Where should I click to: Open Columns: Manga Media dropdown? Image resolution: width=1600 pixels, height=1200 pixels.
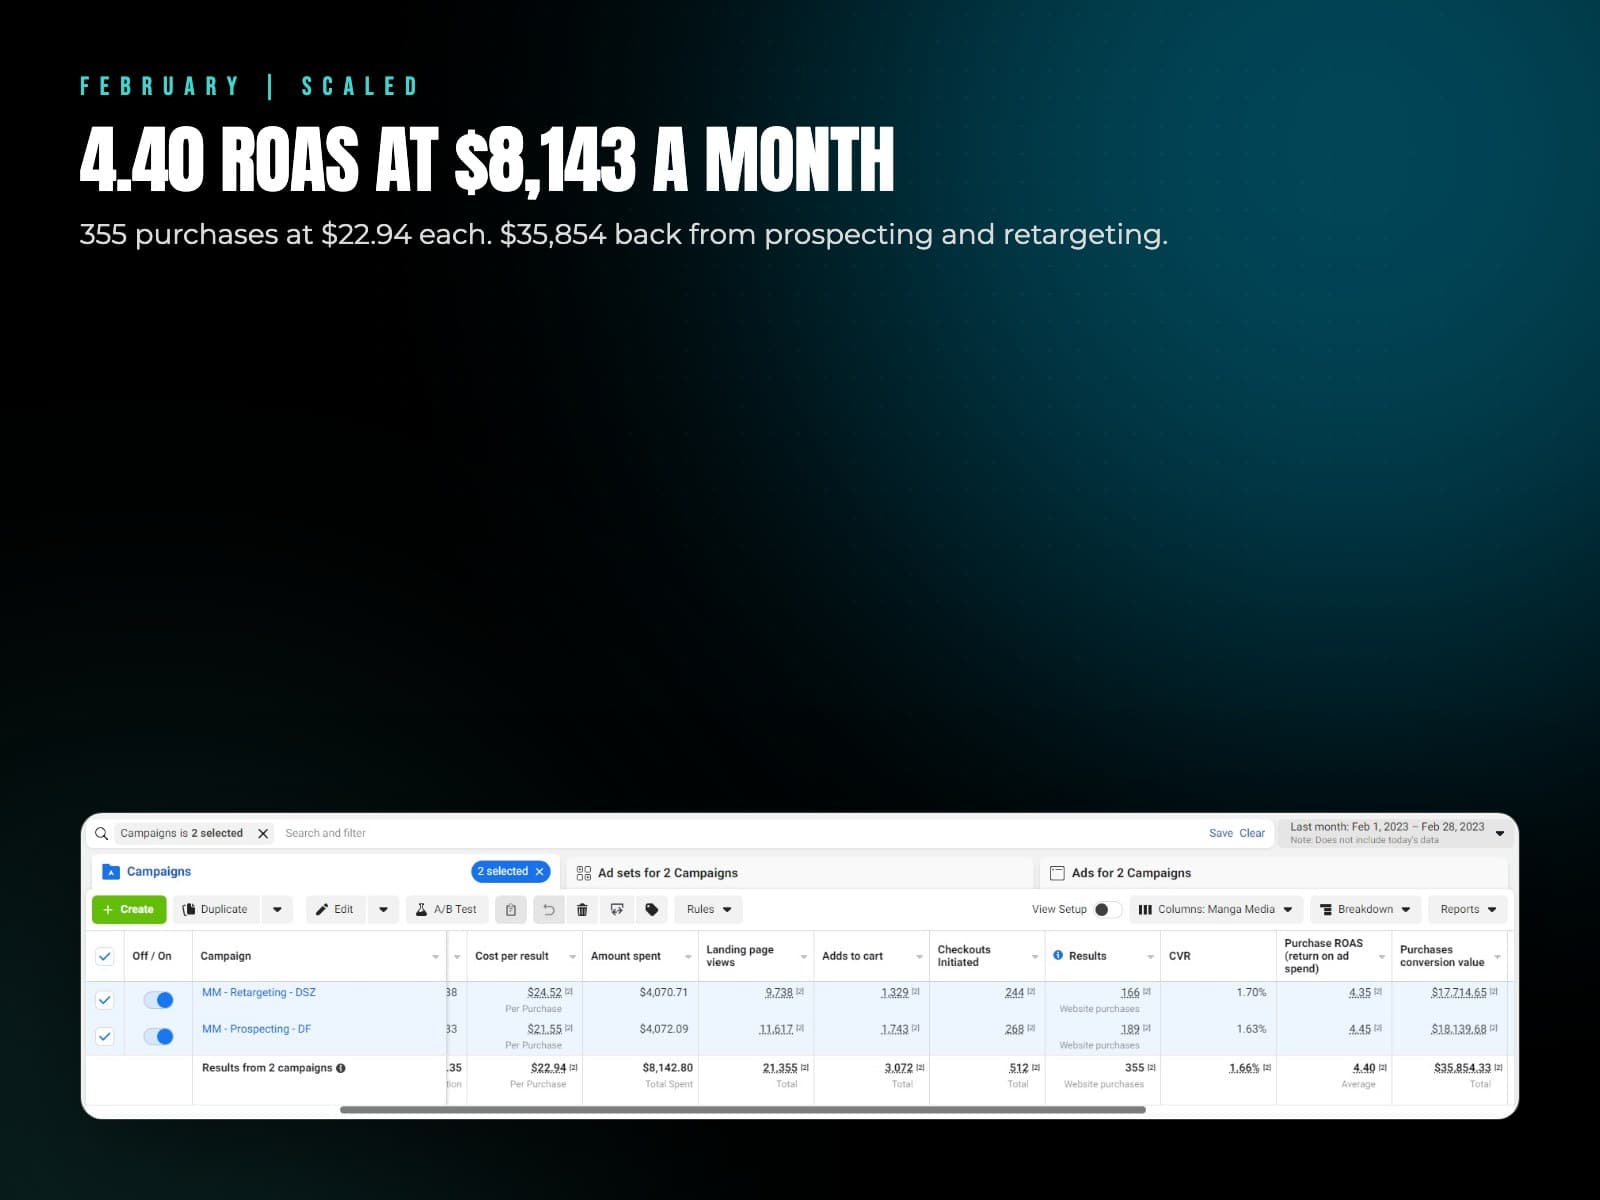click(x=1216, y=909)
